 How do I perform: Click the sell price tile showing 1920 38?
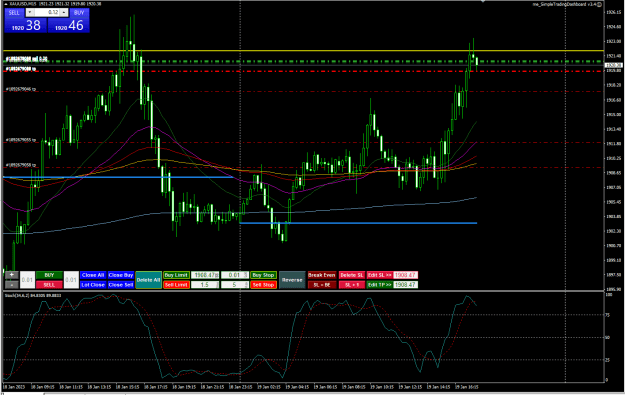point(26,26)
